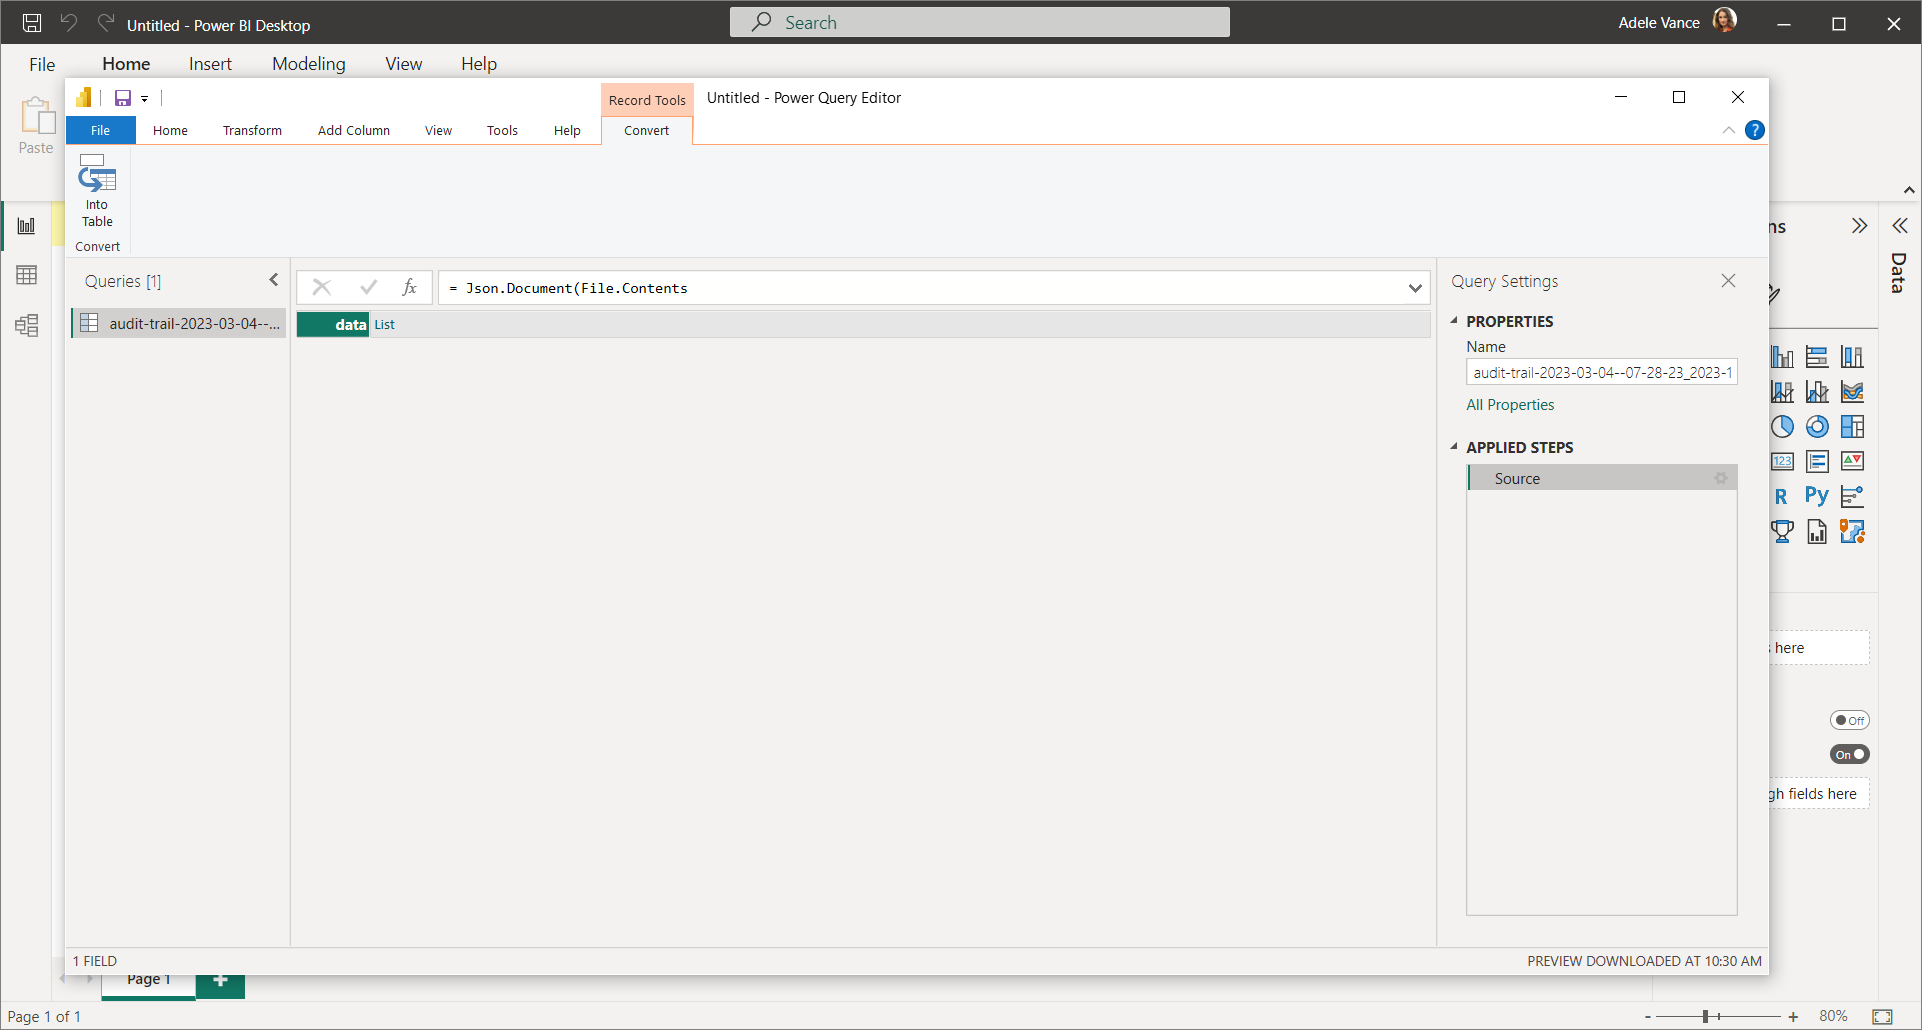Select the Python visual icon
The width and height of the screenshot is (1922, 1030).
pos(1816,496)
